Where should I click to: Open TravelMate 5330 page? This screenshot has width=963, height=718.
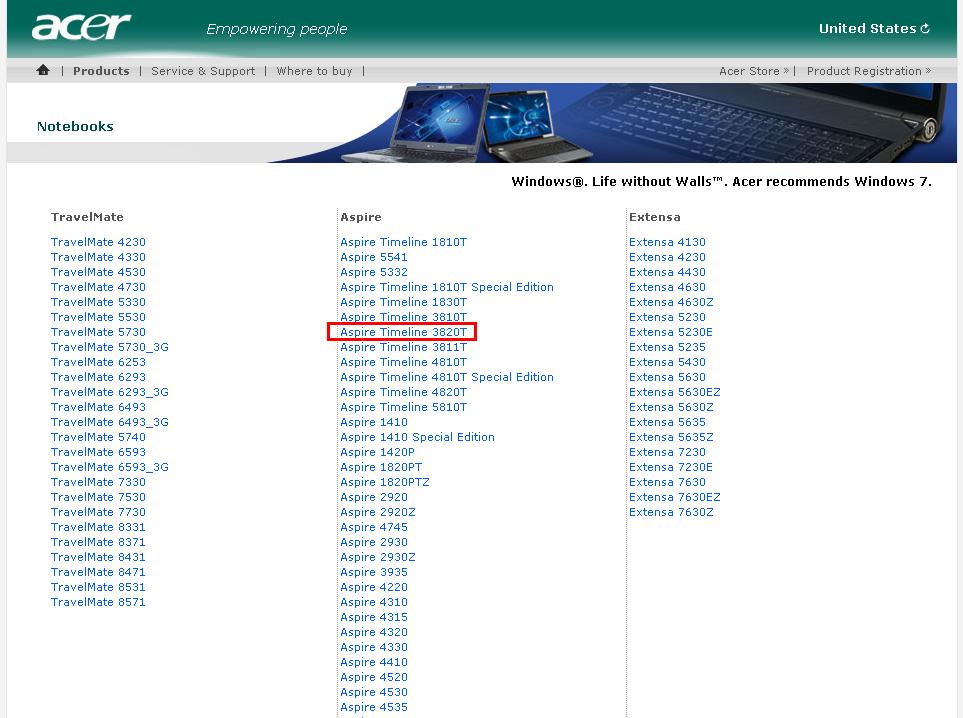pyautogui.click(x=98, y=302)
